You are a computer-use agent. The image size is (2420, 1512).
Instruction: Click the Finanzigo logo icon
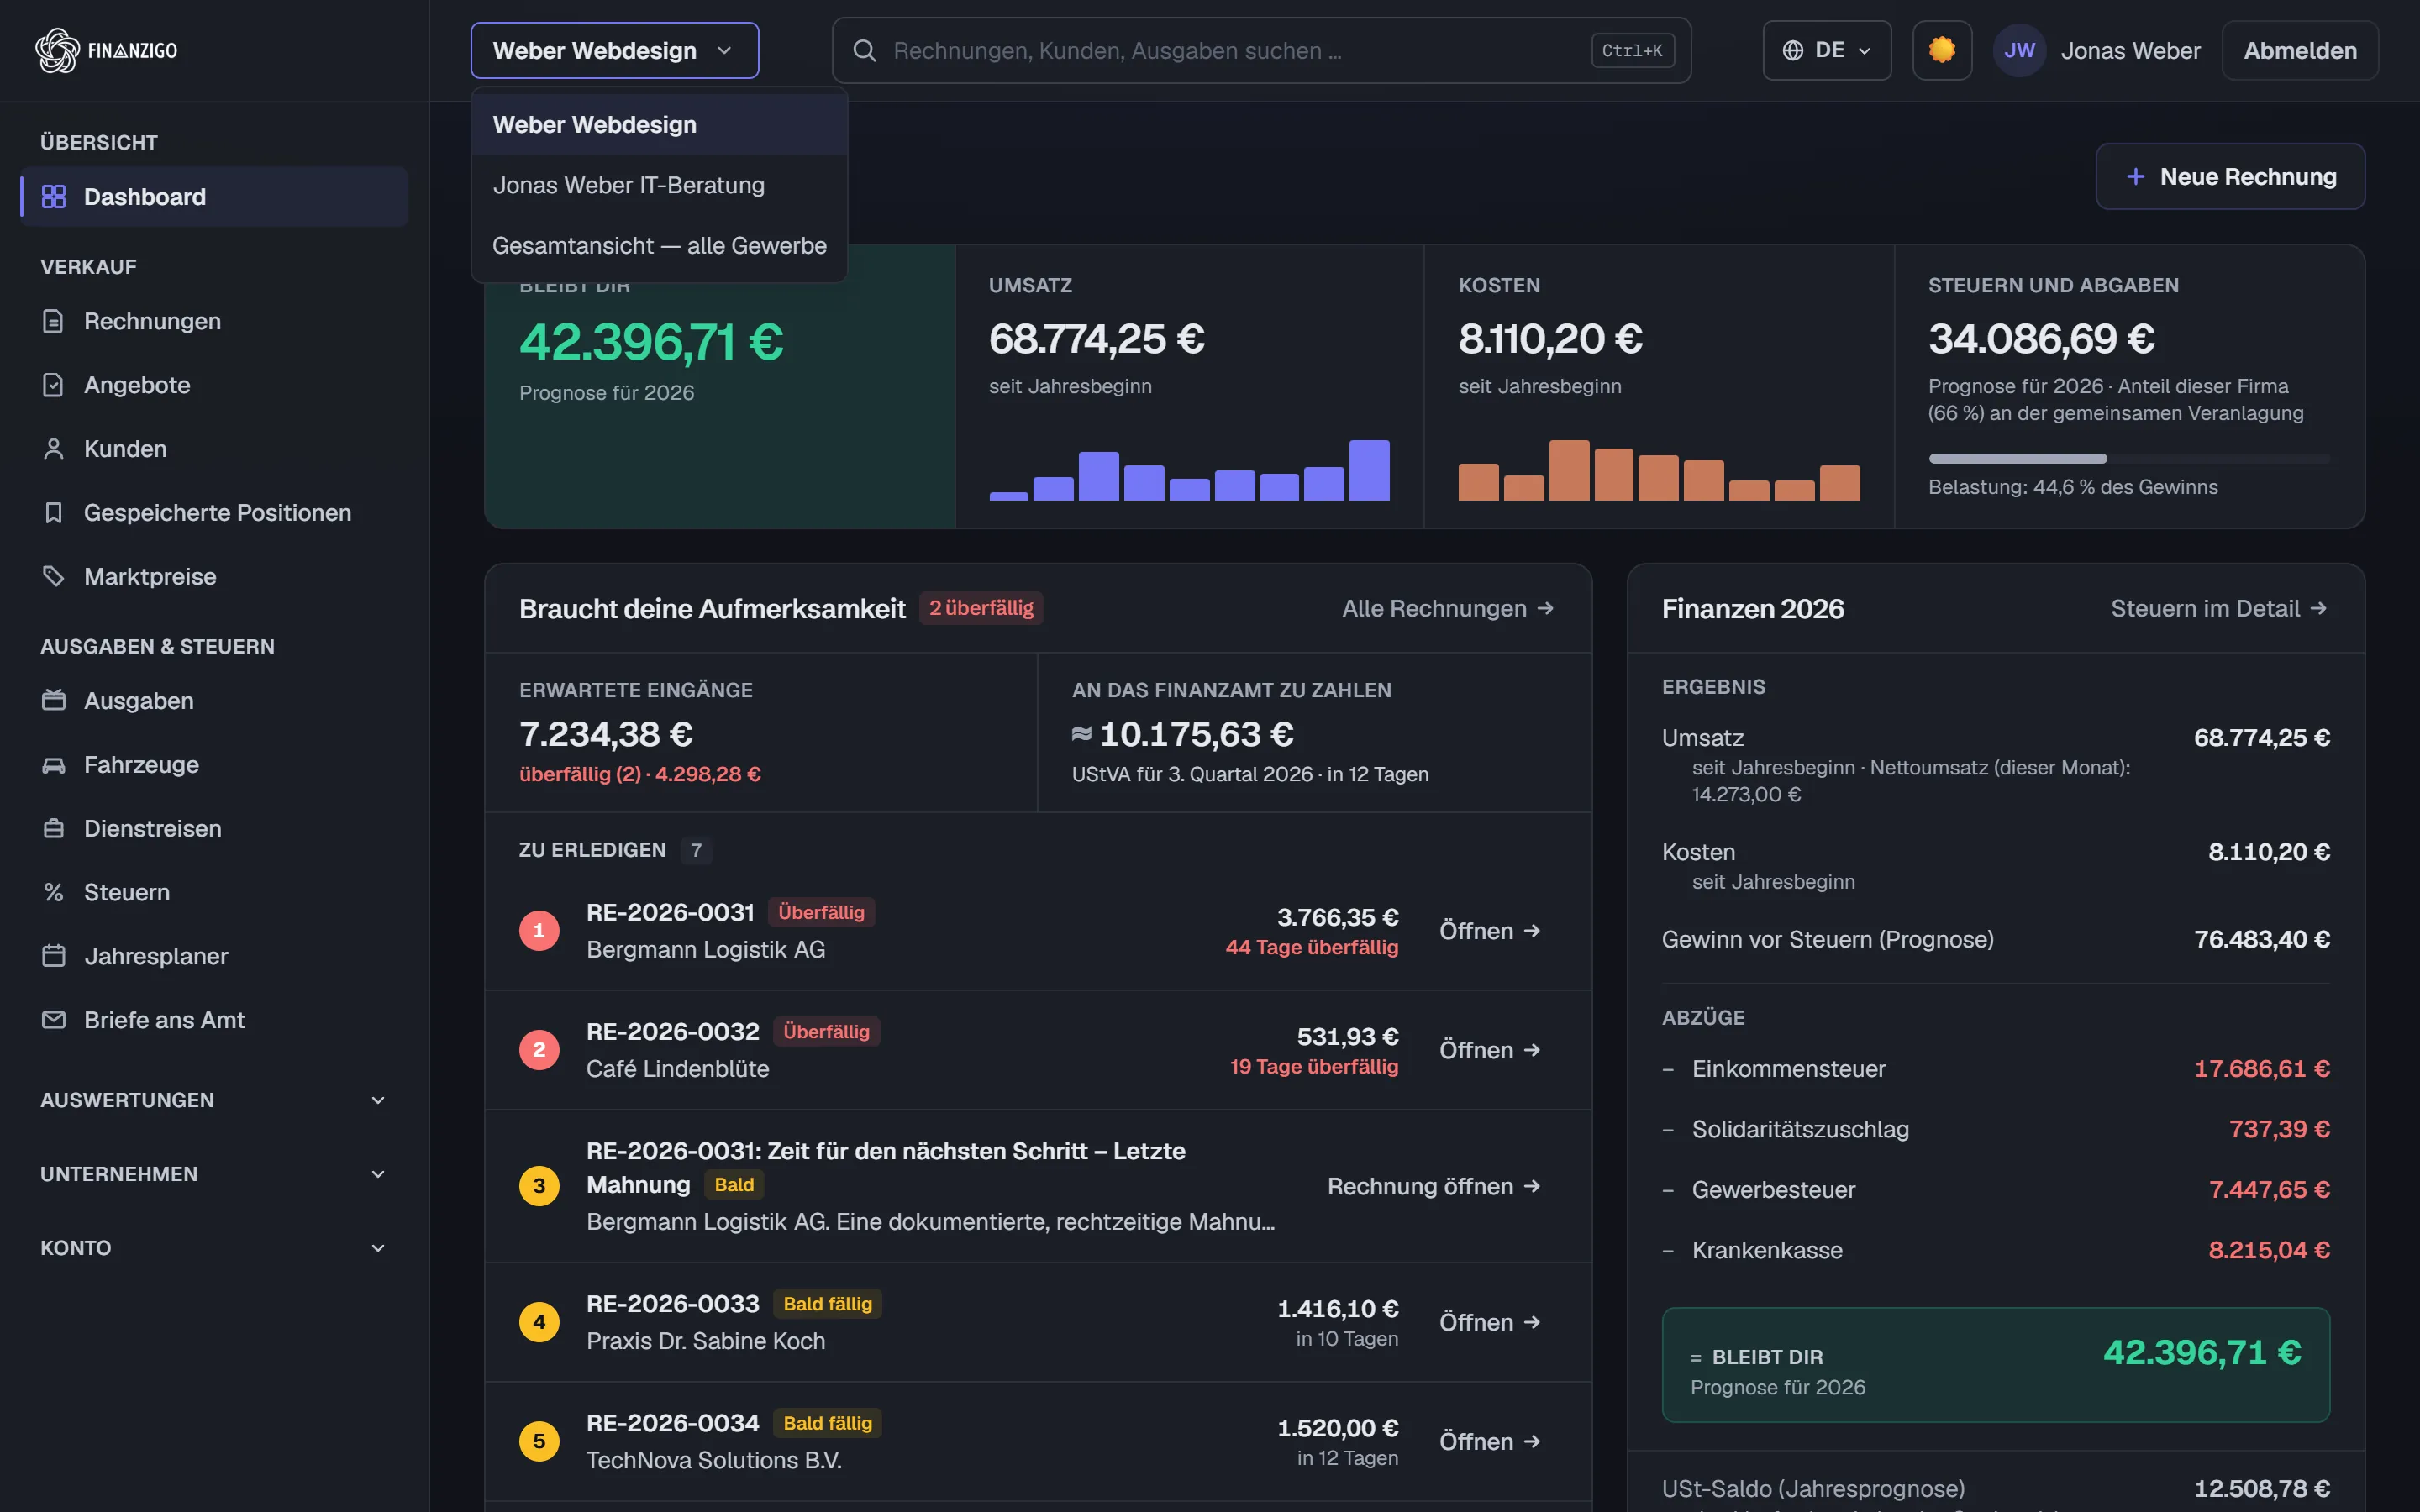click(57, 50)
